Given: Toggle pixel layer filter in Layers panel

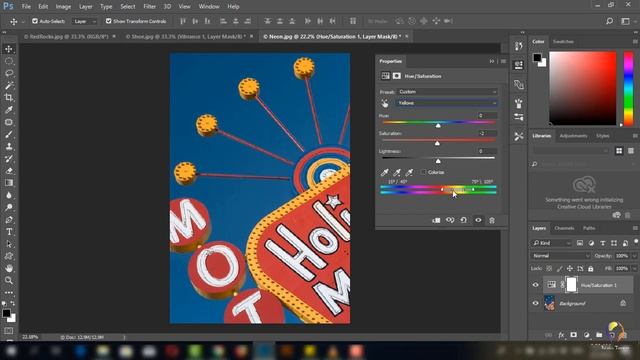Looking at the screenshot, I should (x=580, y=243).
